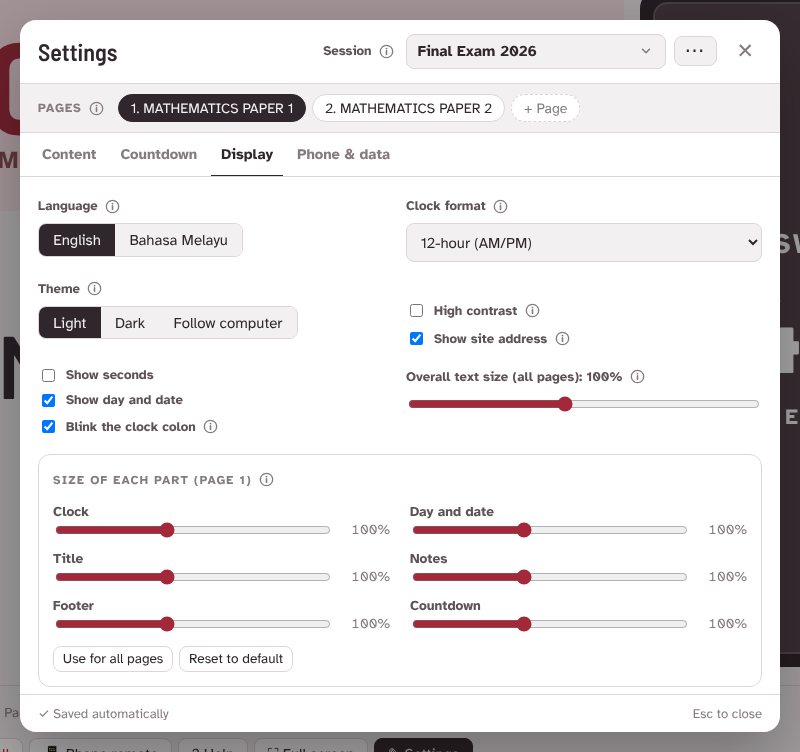Viewport: 800px width, 752px height.
Task: Click the Day and date size slider
Action: click(549, 530)
